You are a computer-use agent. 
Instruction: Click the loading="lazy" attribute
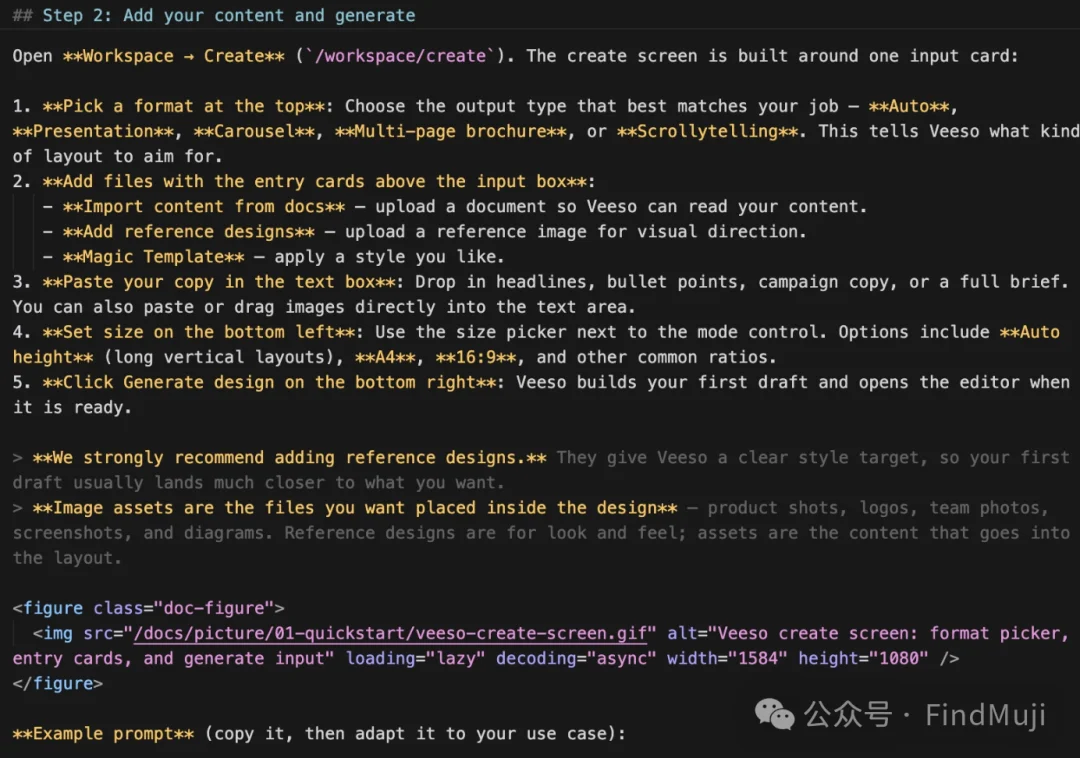(x=415, y=658)
